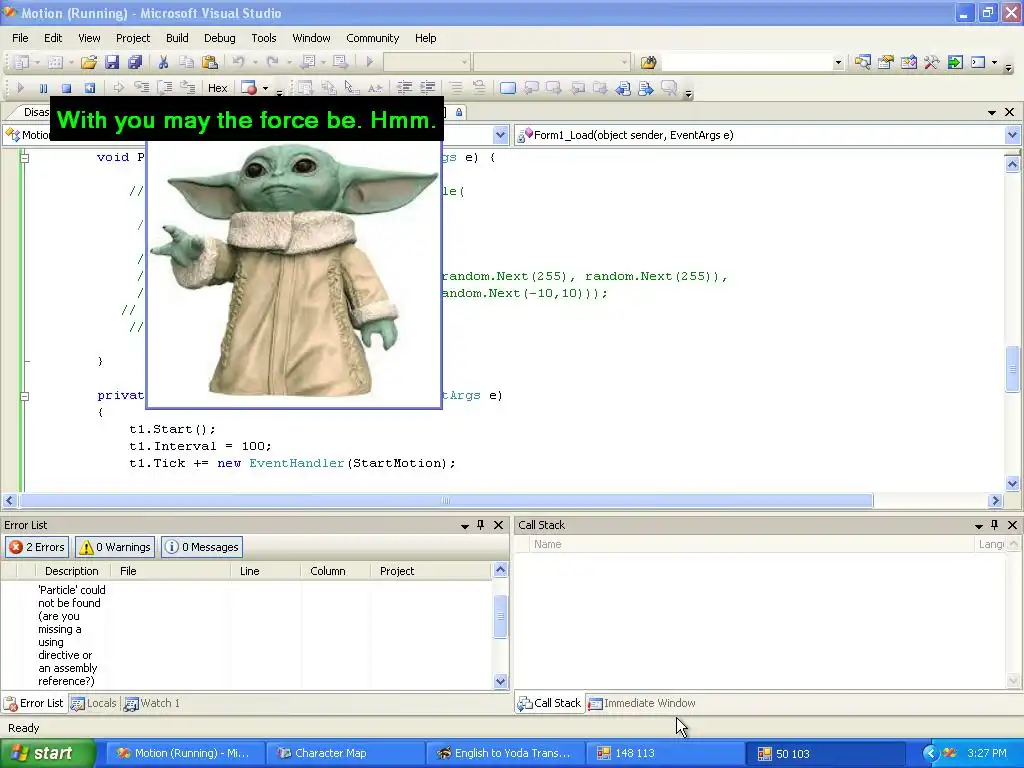Open the Object Browser toolbar icon
Viewport: 1024px width, 768px height.
908,62
